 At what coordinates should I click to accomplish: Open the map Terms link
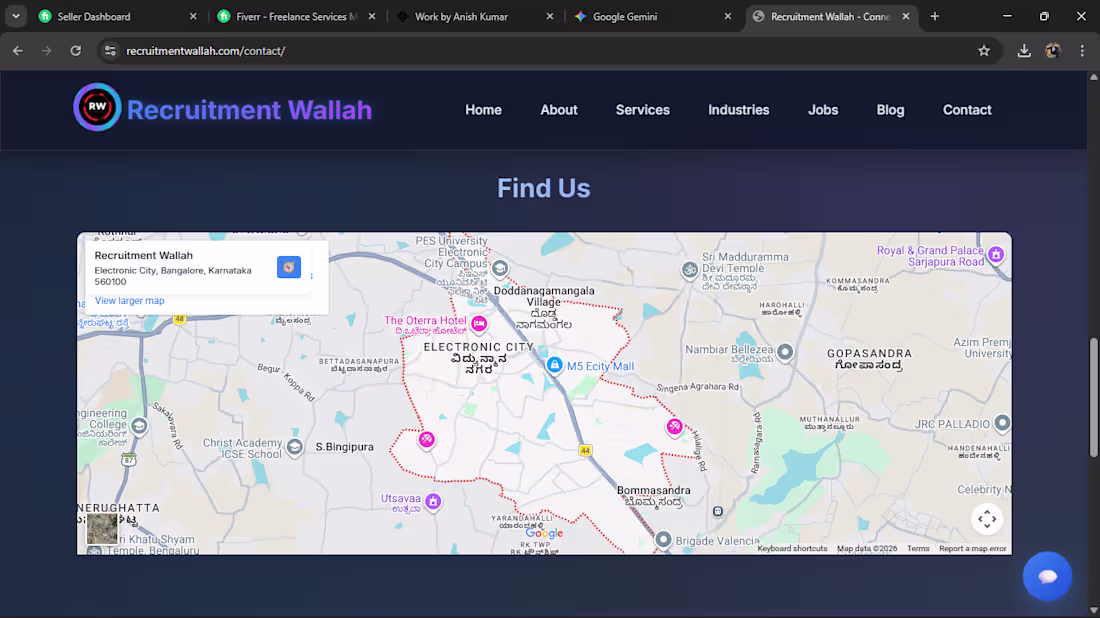click(918, 549)
